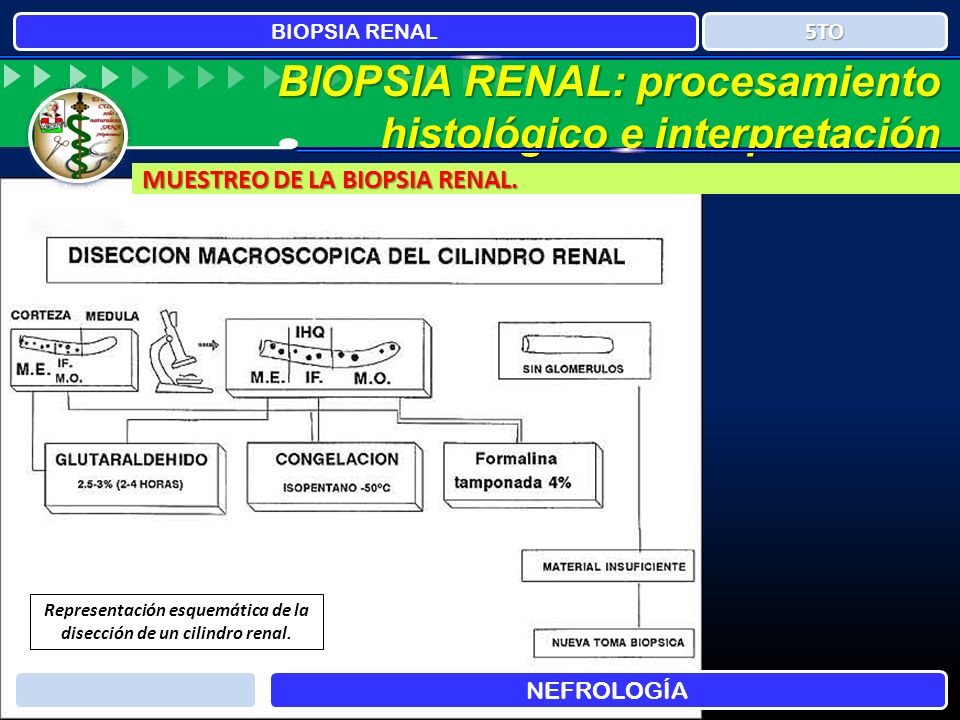This screenshot has height=720, width=960.
Task: Click the CORTEZA label
Action: (x=41, y=315)
